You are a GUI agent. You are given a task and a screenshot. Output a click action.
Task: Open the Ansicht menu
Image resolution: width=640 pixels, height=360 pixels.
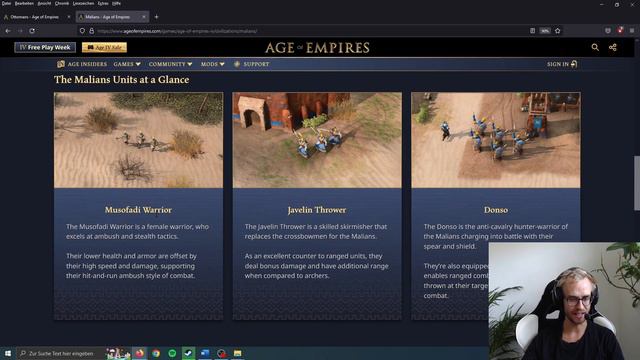[44, 3]
